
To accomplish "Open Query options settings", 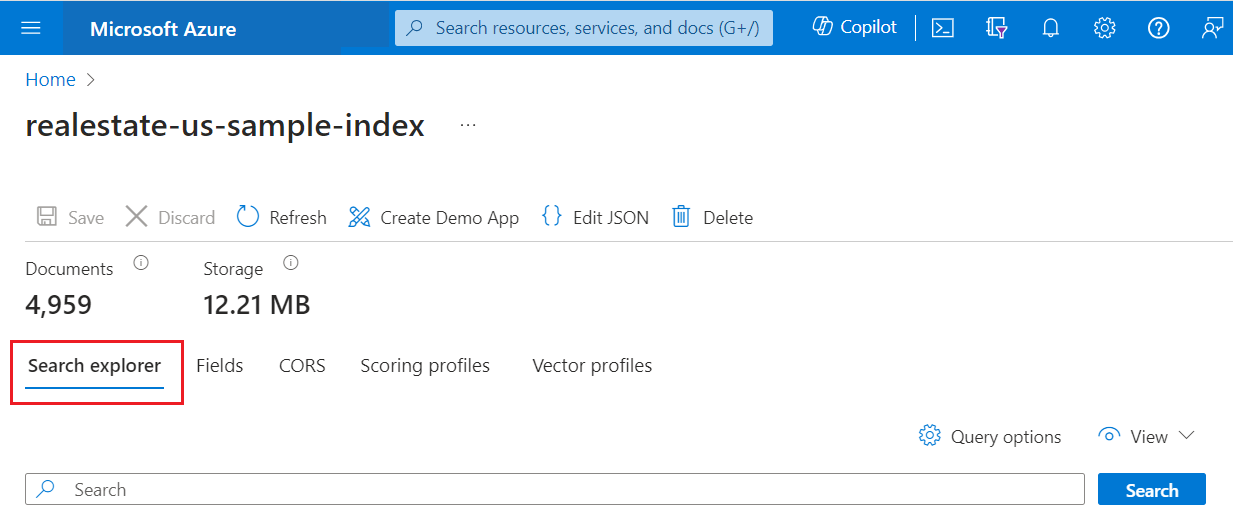I will point(990,437).
